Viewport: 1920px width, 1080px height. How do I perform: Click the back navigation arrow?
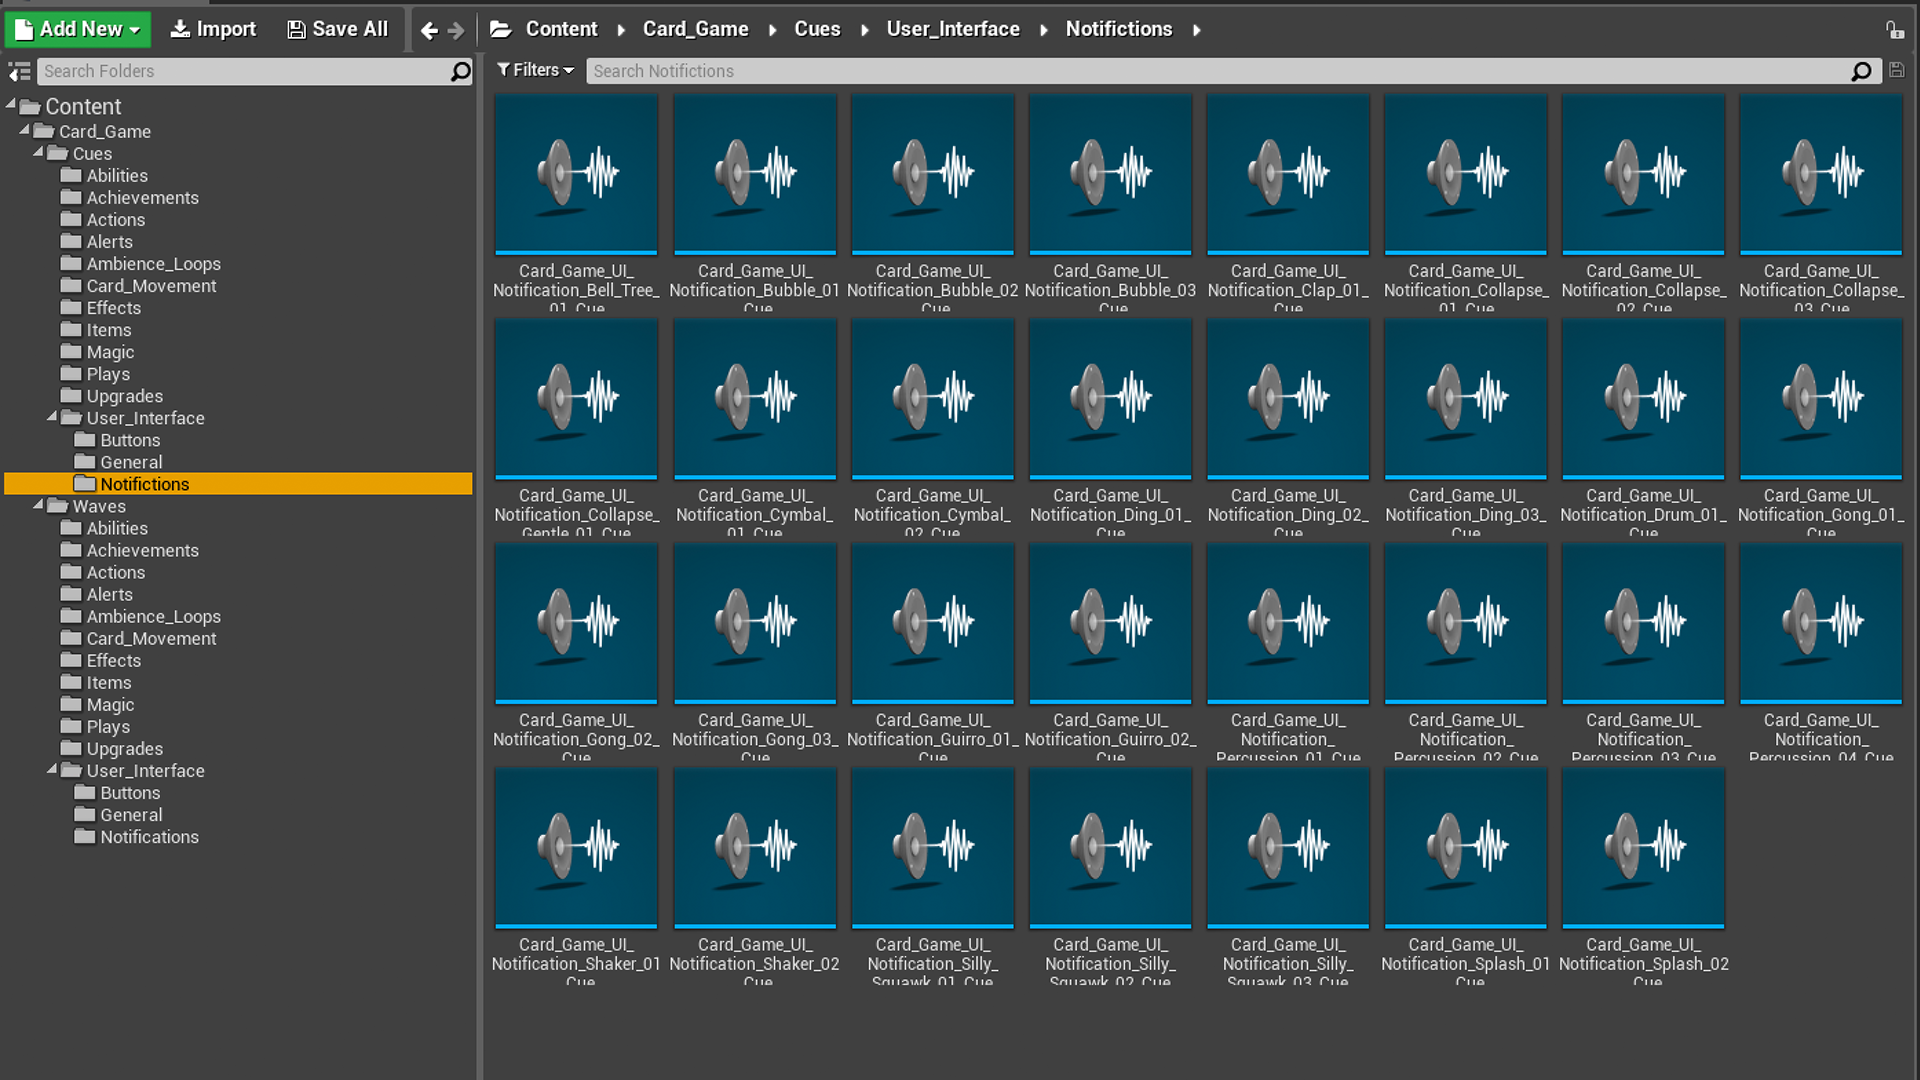428,30
